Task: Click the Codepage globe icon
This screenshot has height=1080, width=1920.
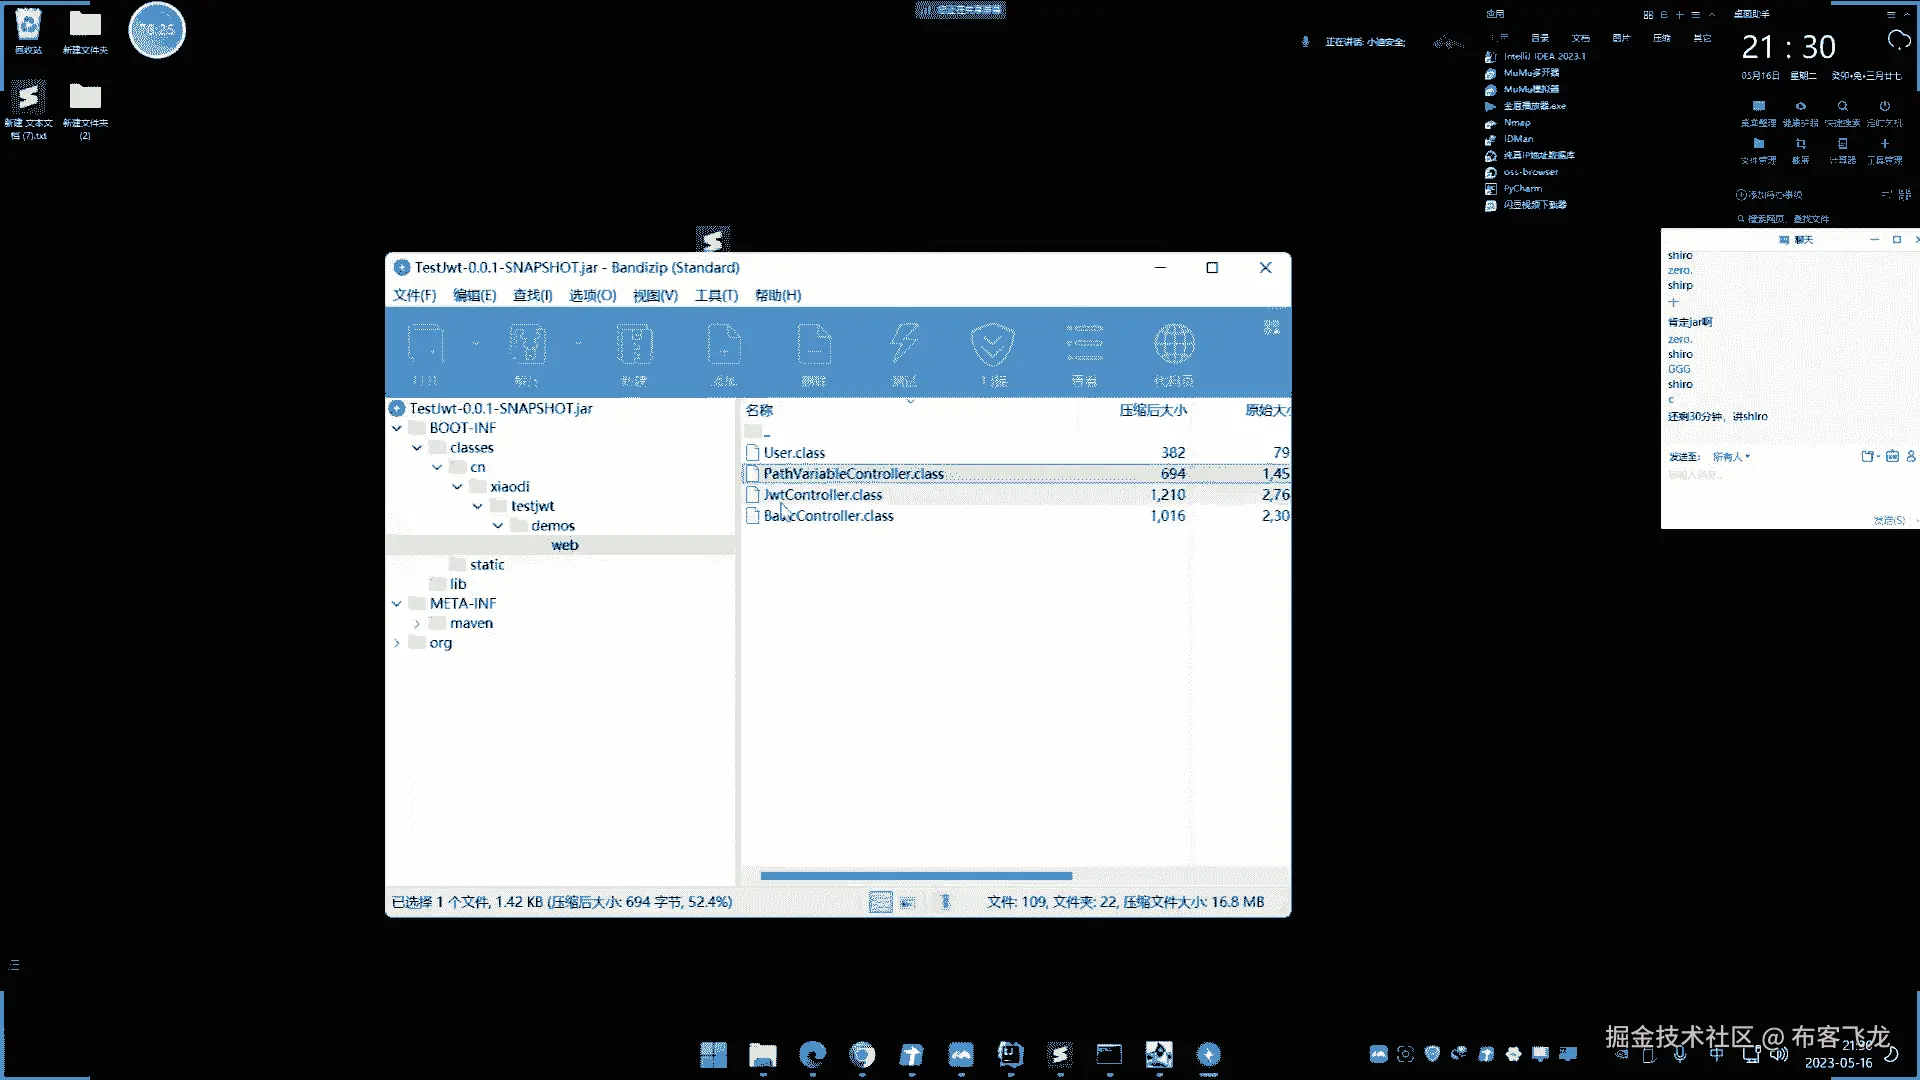Action: tap(1174, 345)
